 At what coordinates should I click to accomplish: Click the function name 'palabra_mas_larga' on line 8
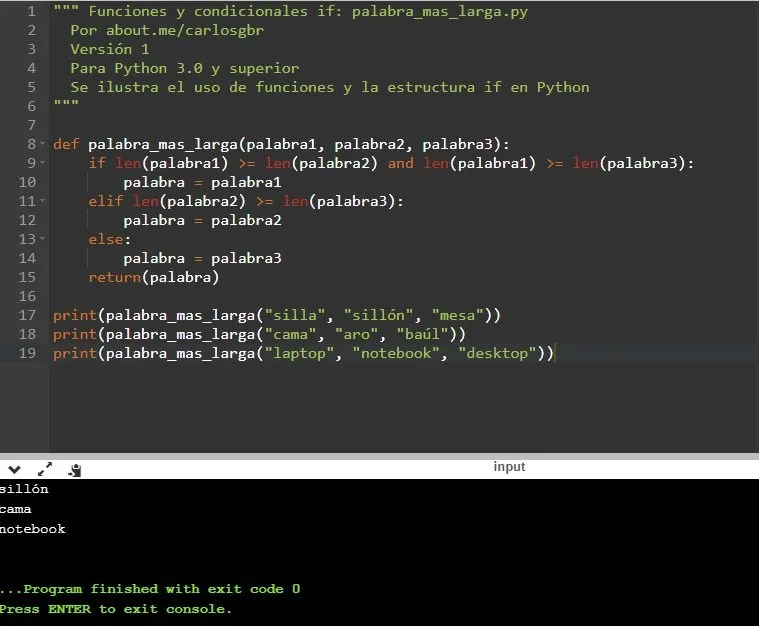163,144
